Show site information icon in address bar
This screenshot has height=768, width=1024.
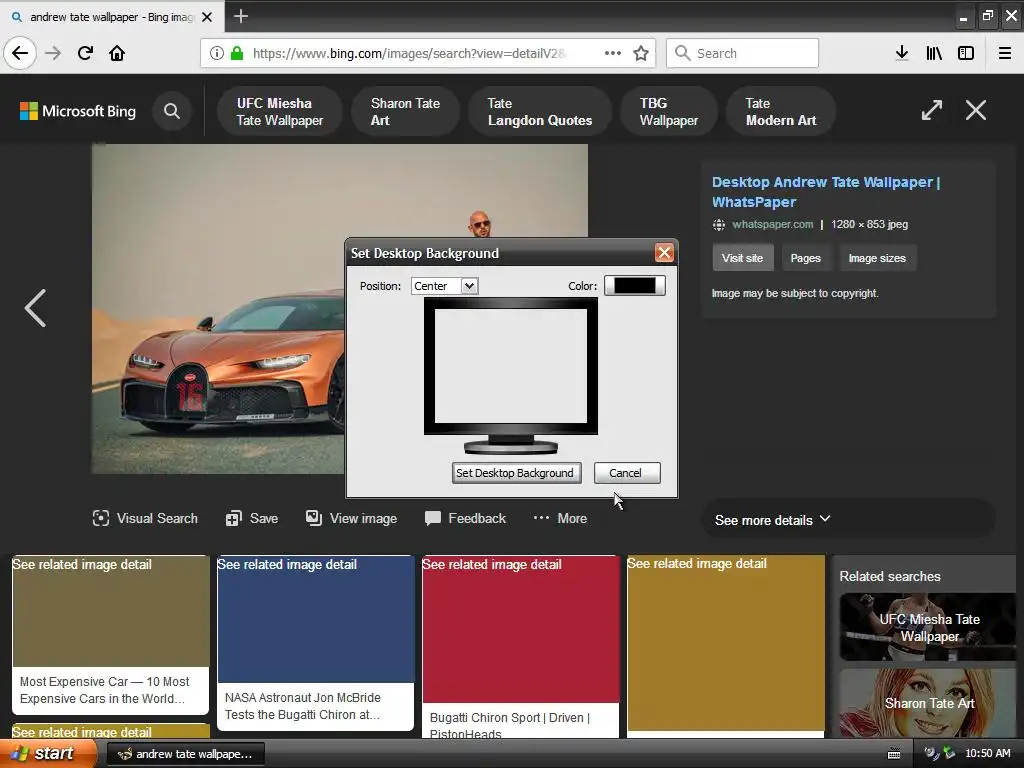pyautogui.click(x=217, y=53)
